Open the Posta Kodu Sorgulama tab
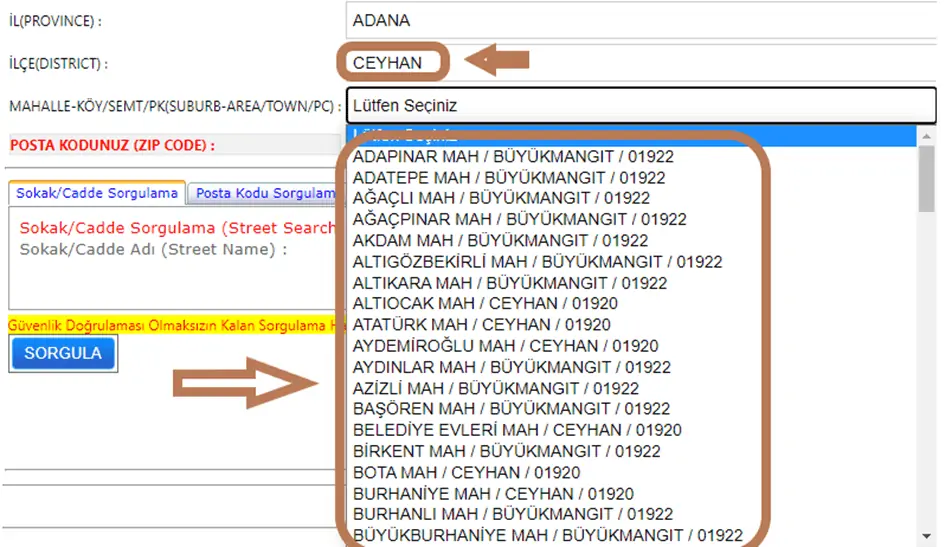The width and height of the screenshot is (945, 547). [265, 193]
